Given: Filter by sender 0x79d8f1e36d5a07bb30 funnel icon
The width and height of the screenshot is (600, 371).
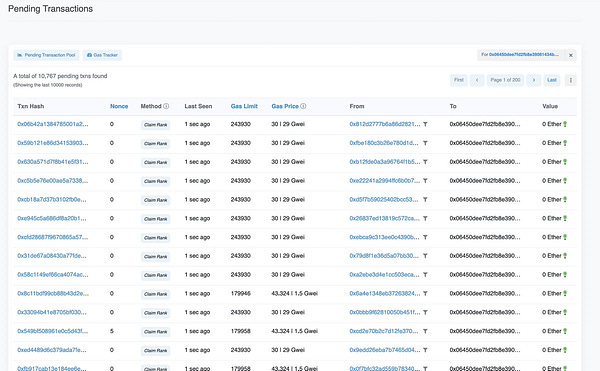Looking at the screenshot, I should tap(425, 256).
